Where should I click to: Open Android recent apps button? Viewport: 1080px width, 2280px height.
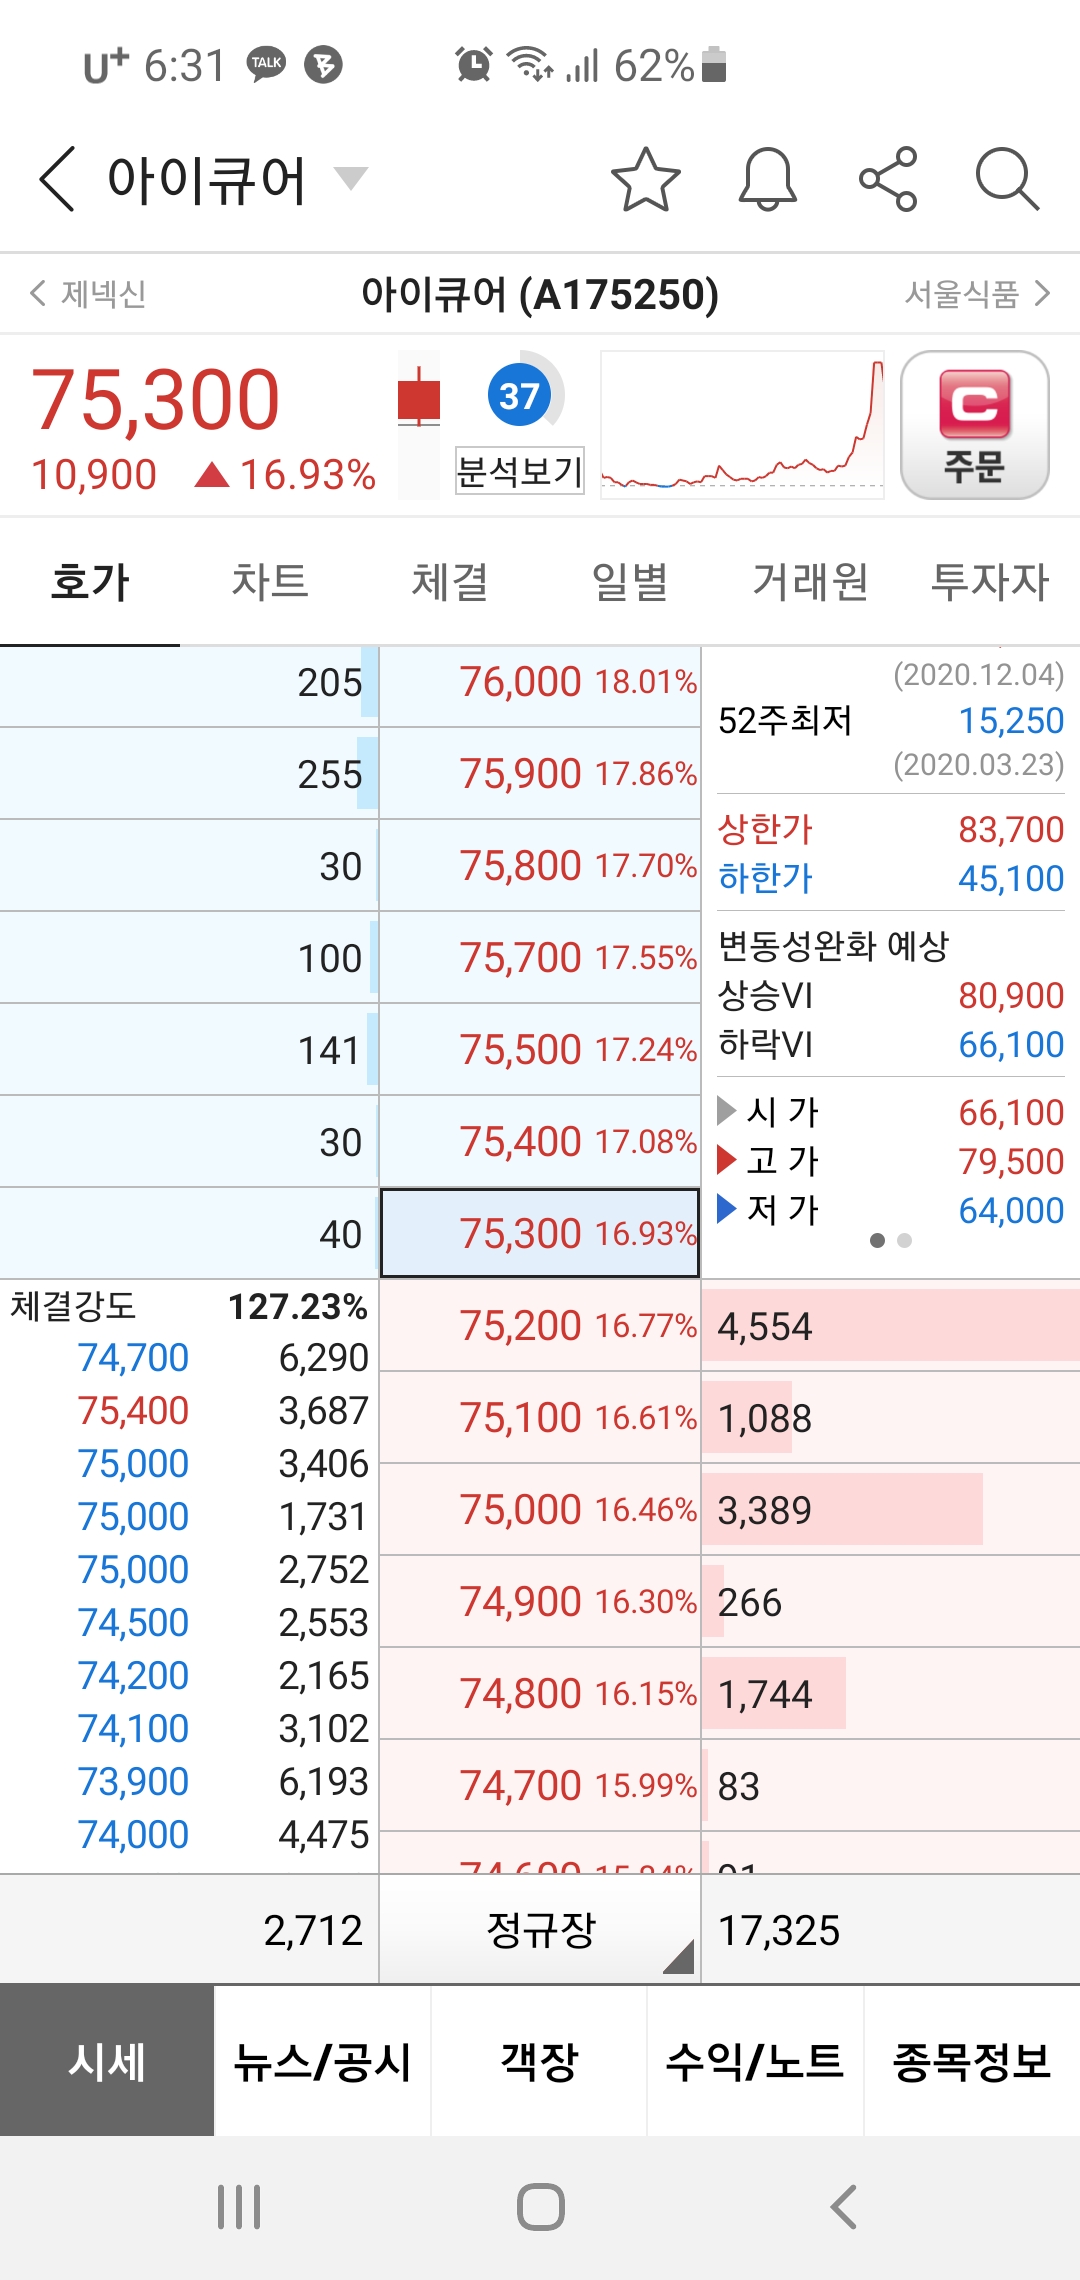pos(239,2207)
